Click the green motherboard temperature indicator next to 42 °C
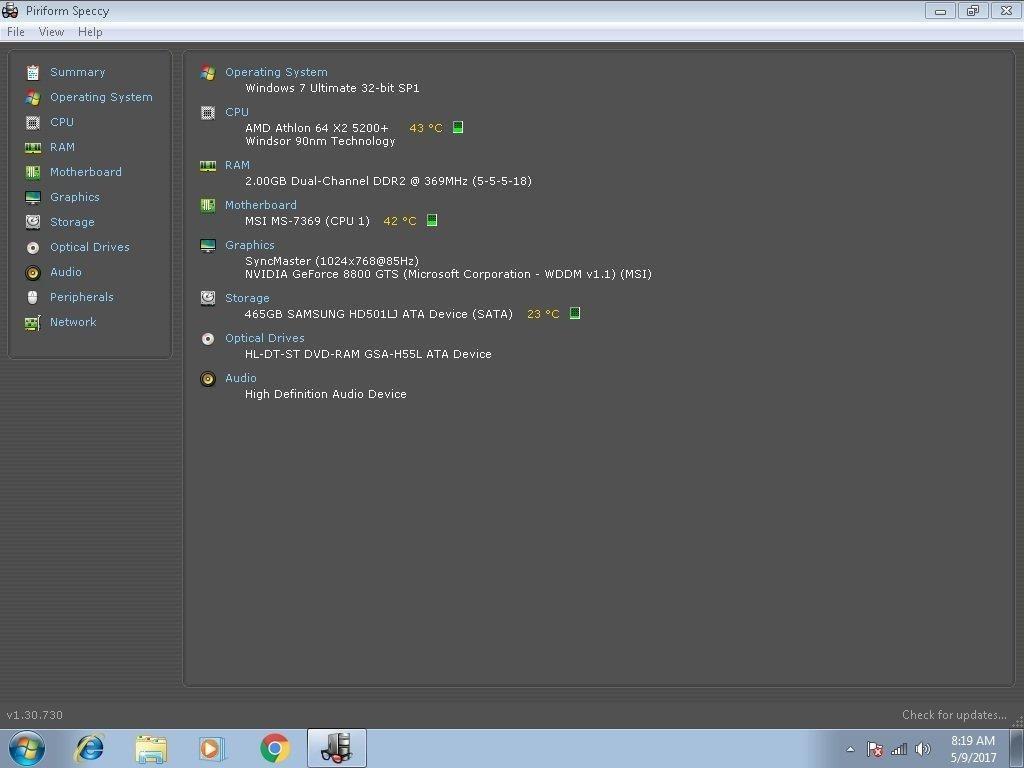 (432, 220)
